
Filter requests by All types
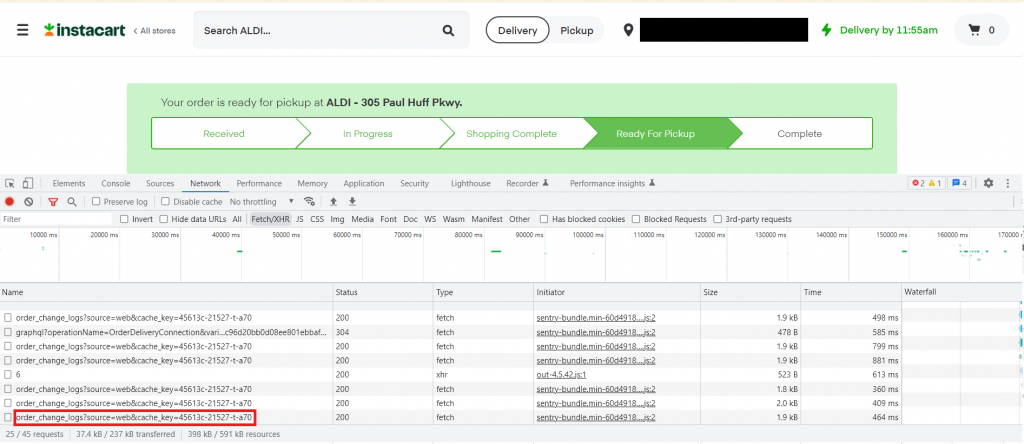click(x=236, y=219)
